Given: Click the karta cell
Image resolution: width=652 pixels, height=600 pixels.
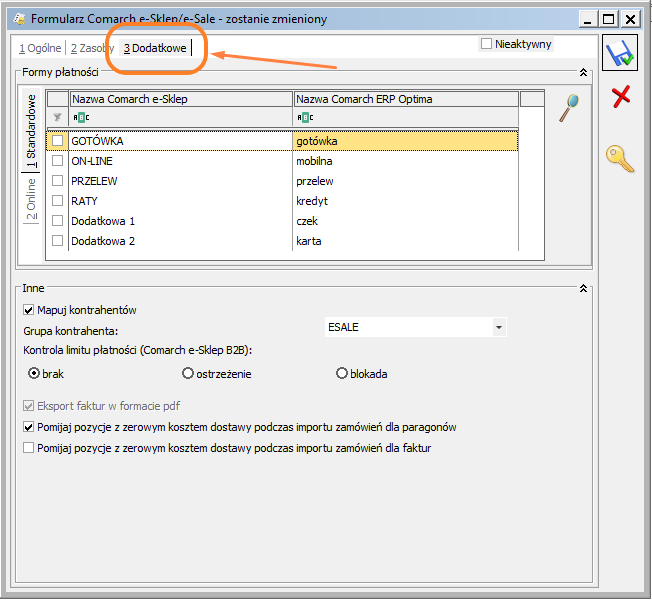Looking at the screenshot, I should click(x=405, y=241).
